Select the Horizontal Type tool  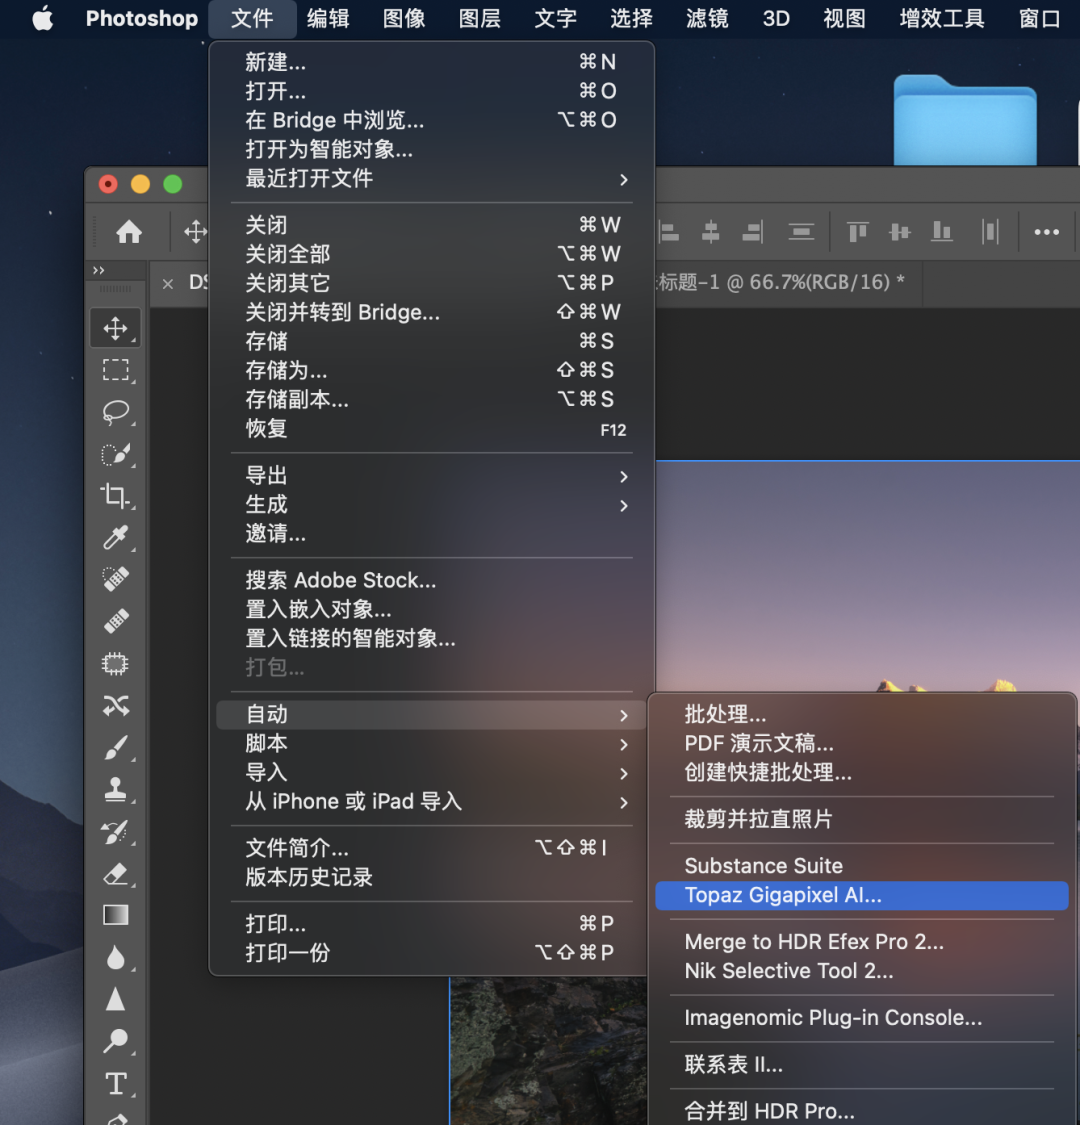(116, 1083)
